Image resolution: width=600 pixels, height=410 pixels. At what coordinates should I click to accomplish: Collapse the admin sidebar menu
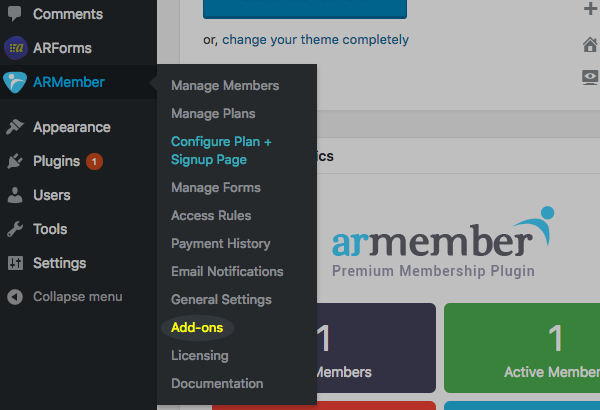click(65, 297)
